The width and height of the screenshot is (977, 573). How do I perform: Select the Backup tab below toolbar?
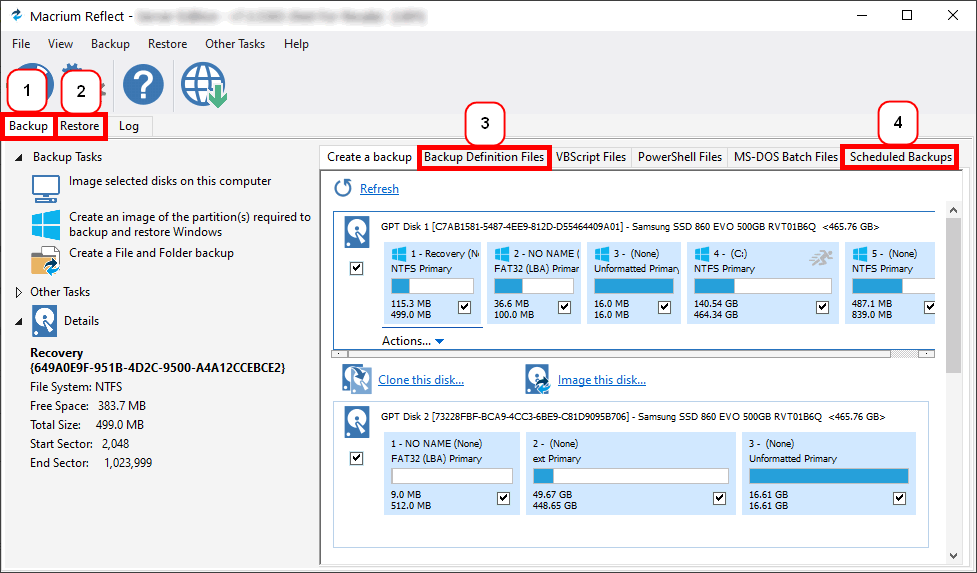(x=29, y=126)
